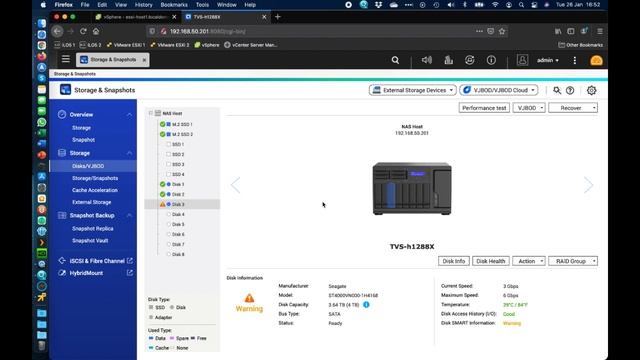Open the Firefox application menu icon
Viewport: 640px width, 360px height.
click(x=600, y=31)
